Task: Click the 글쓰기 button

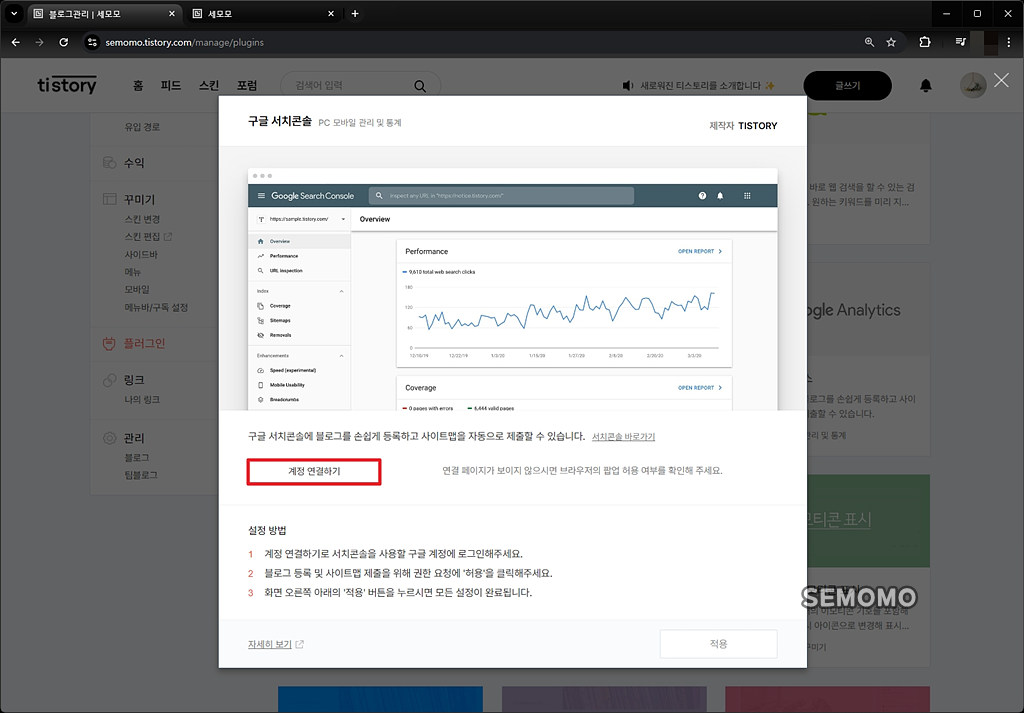Action: pyautogui.click(x=847, y=86)
